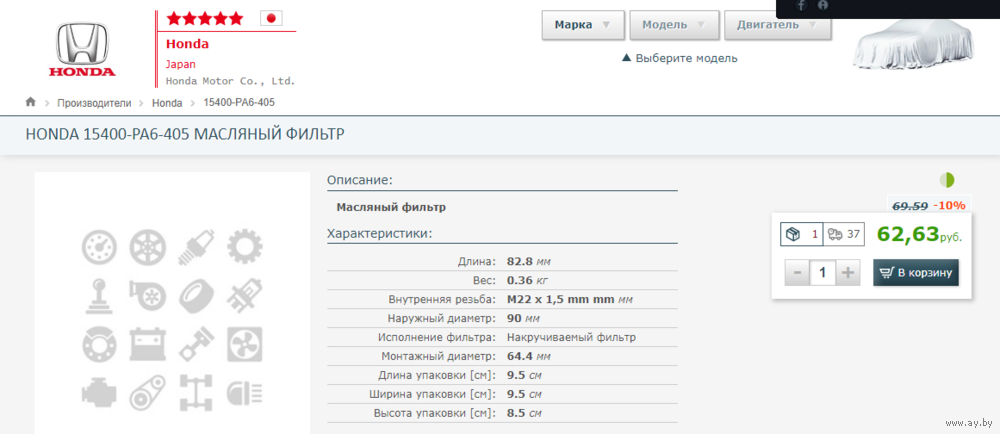Click the Japan country link
Screen dimensions: 1000x434
coord(180,64)
